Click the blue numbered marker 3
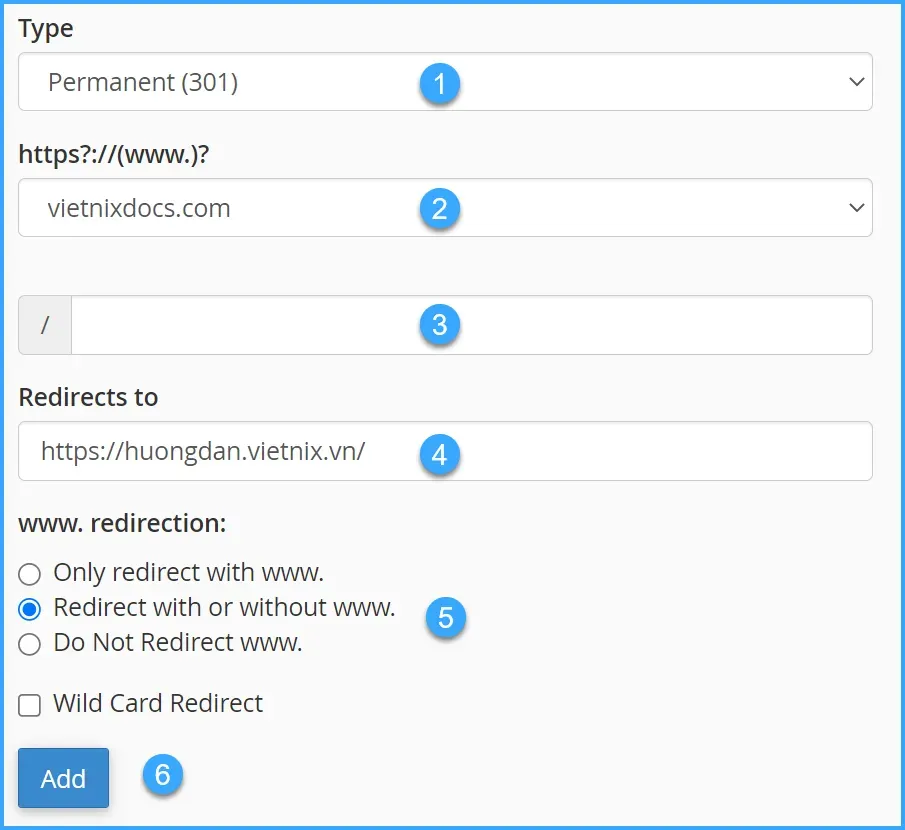 [440, 325]
